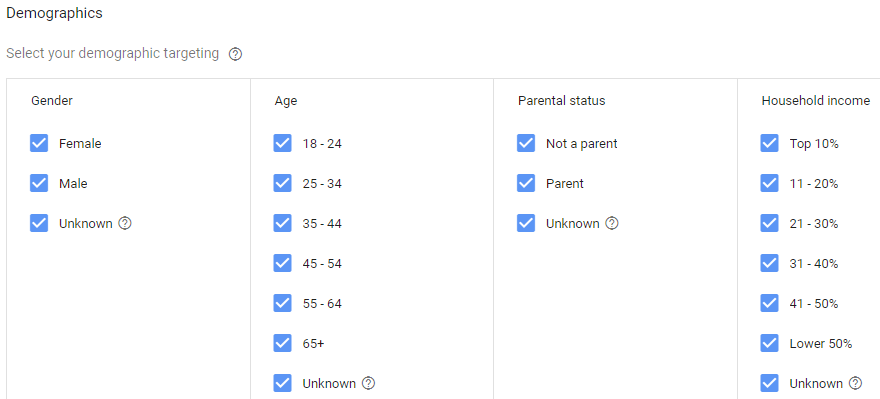880x399 pixels.
Task: Toggle the 21 - 30% income checkbox
Action: 769,223
